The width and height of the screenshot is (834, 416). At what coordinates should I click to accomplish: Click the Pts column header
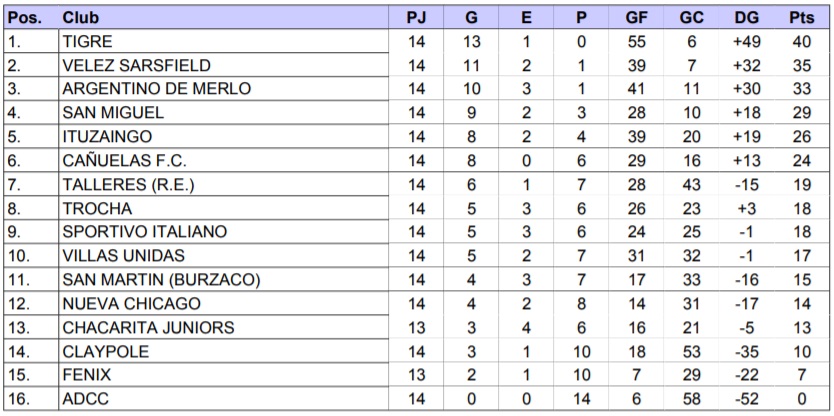(x=802, y=19)
